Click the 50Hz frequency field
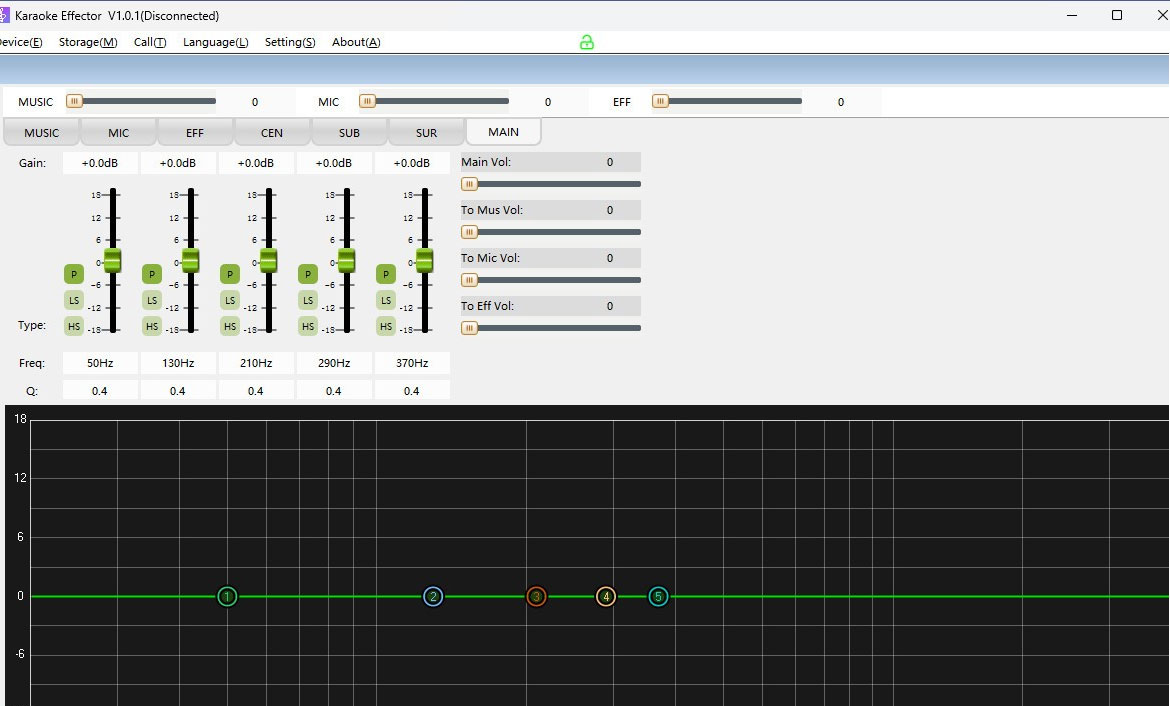The width and height of the screenshot is (1170, 706). (x=100, y=363)
